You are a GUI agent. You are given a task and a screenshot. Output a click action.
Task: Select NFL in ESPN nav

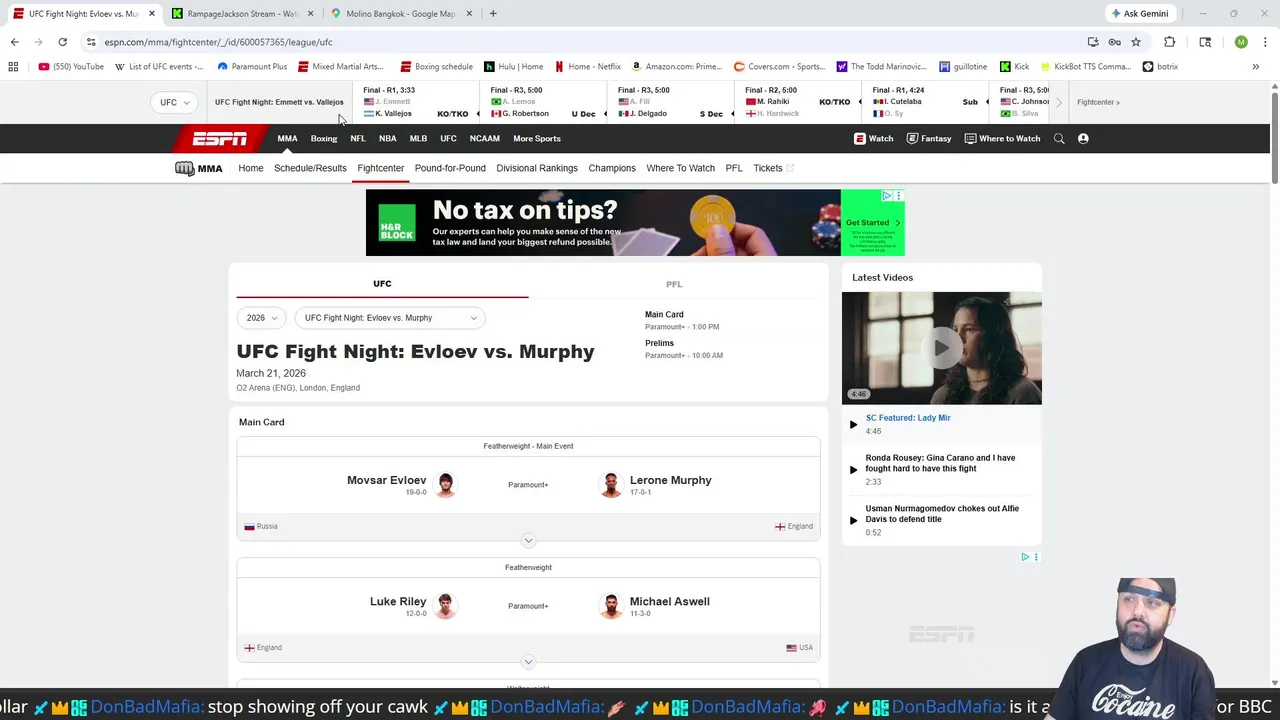tap(358, 139)
